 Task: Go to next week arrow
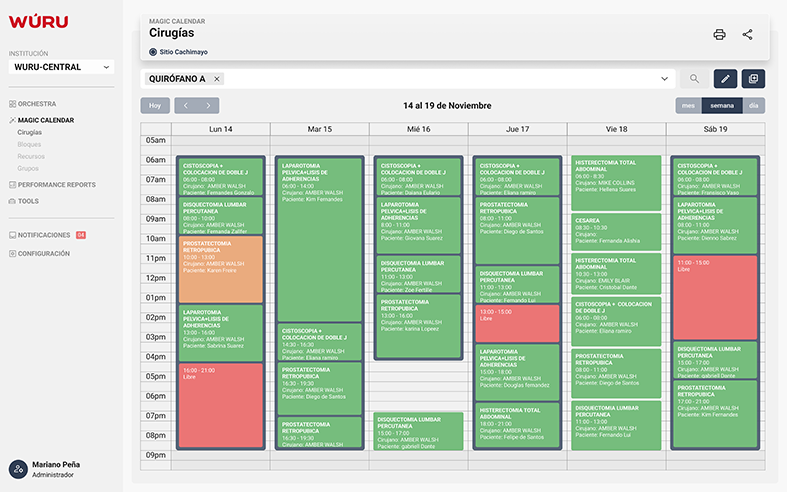pyautogui.click(x=208, y=105)
